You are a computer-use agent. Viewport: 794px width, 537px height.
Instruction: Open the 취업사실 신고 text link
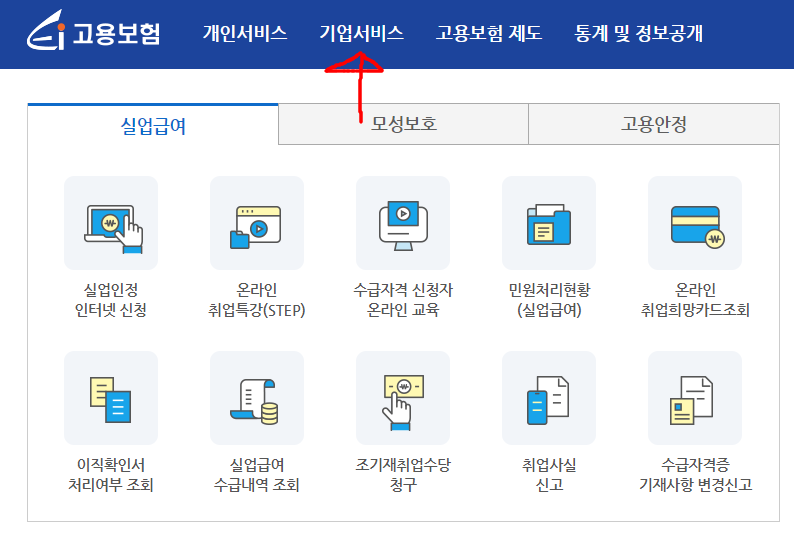(x=549, y=474)
